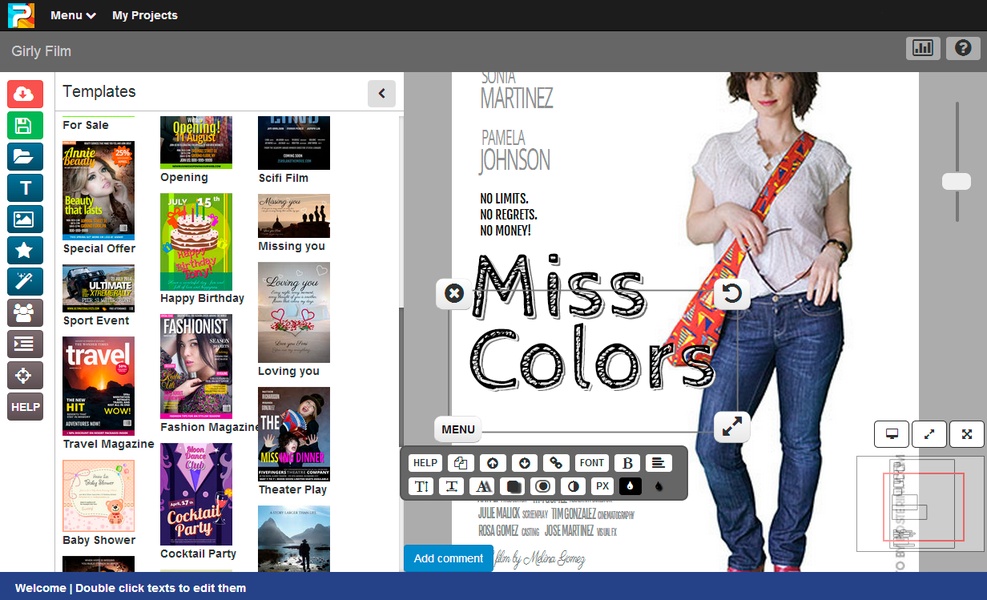Go to My Projects
Viewport: 987px width, 600px height.
click(x=145, y=15)
